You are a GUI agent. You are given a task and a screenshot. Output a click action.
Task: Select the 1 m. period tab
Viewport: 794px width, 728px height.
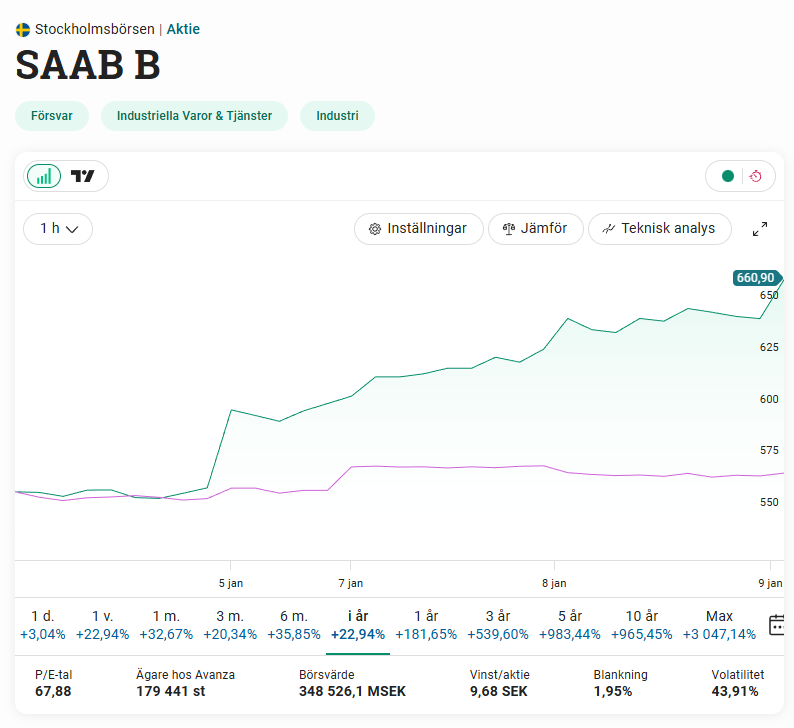(166, 625)
